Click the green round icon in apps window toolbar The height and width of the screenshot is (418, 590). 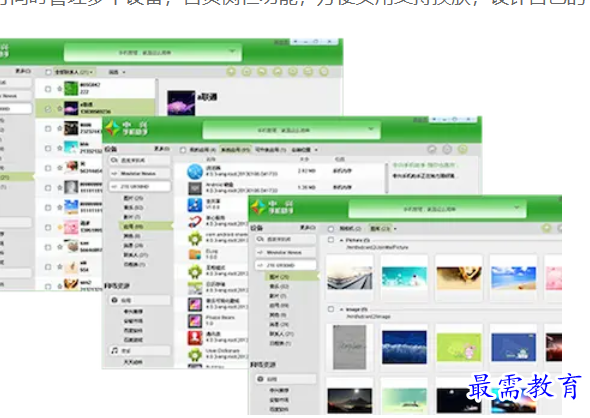pos(462,149)
